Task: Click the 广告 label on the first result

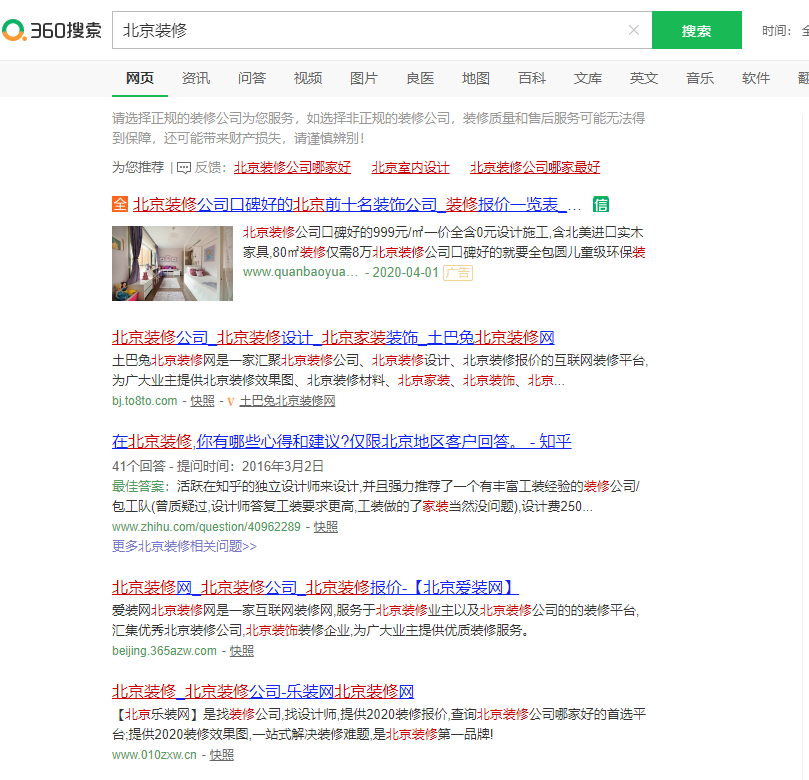Action: tap(457, 272)
